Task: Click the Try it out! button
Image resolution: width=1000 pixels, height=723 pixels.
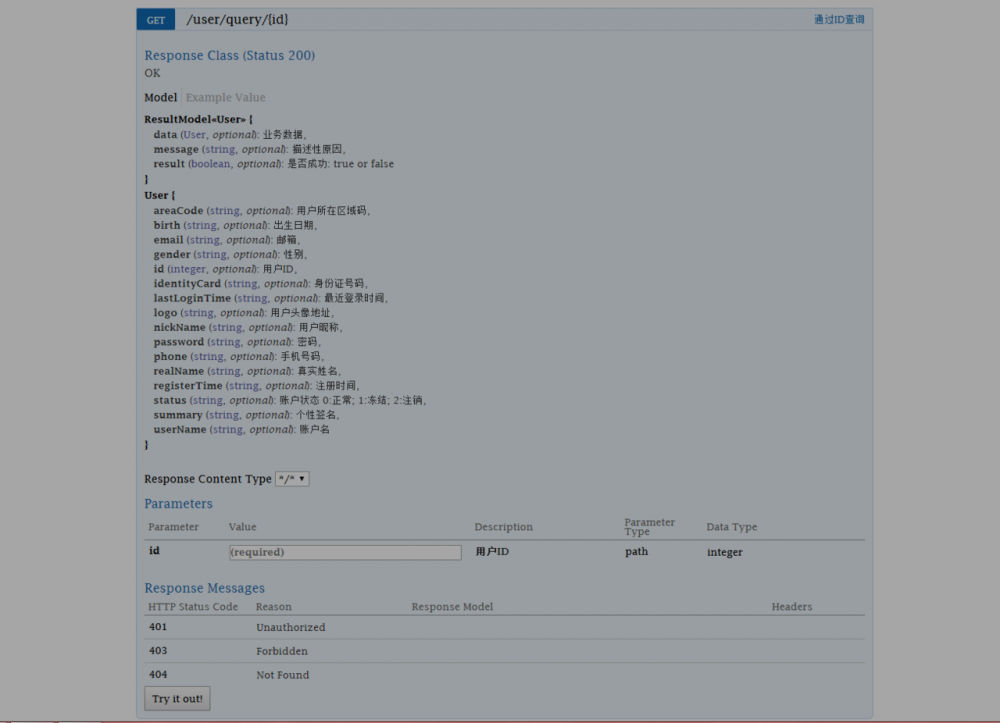Action: click(177, 699)
